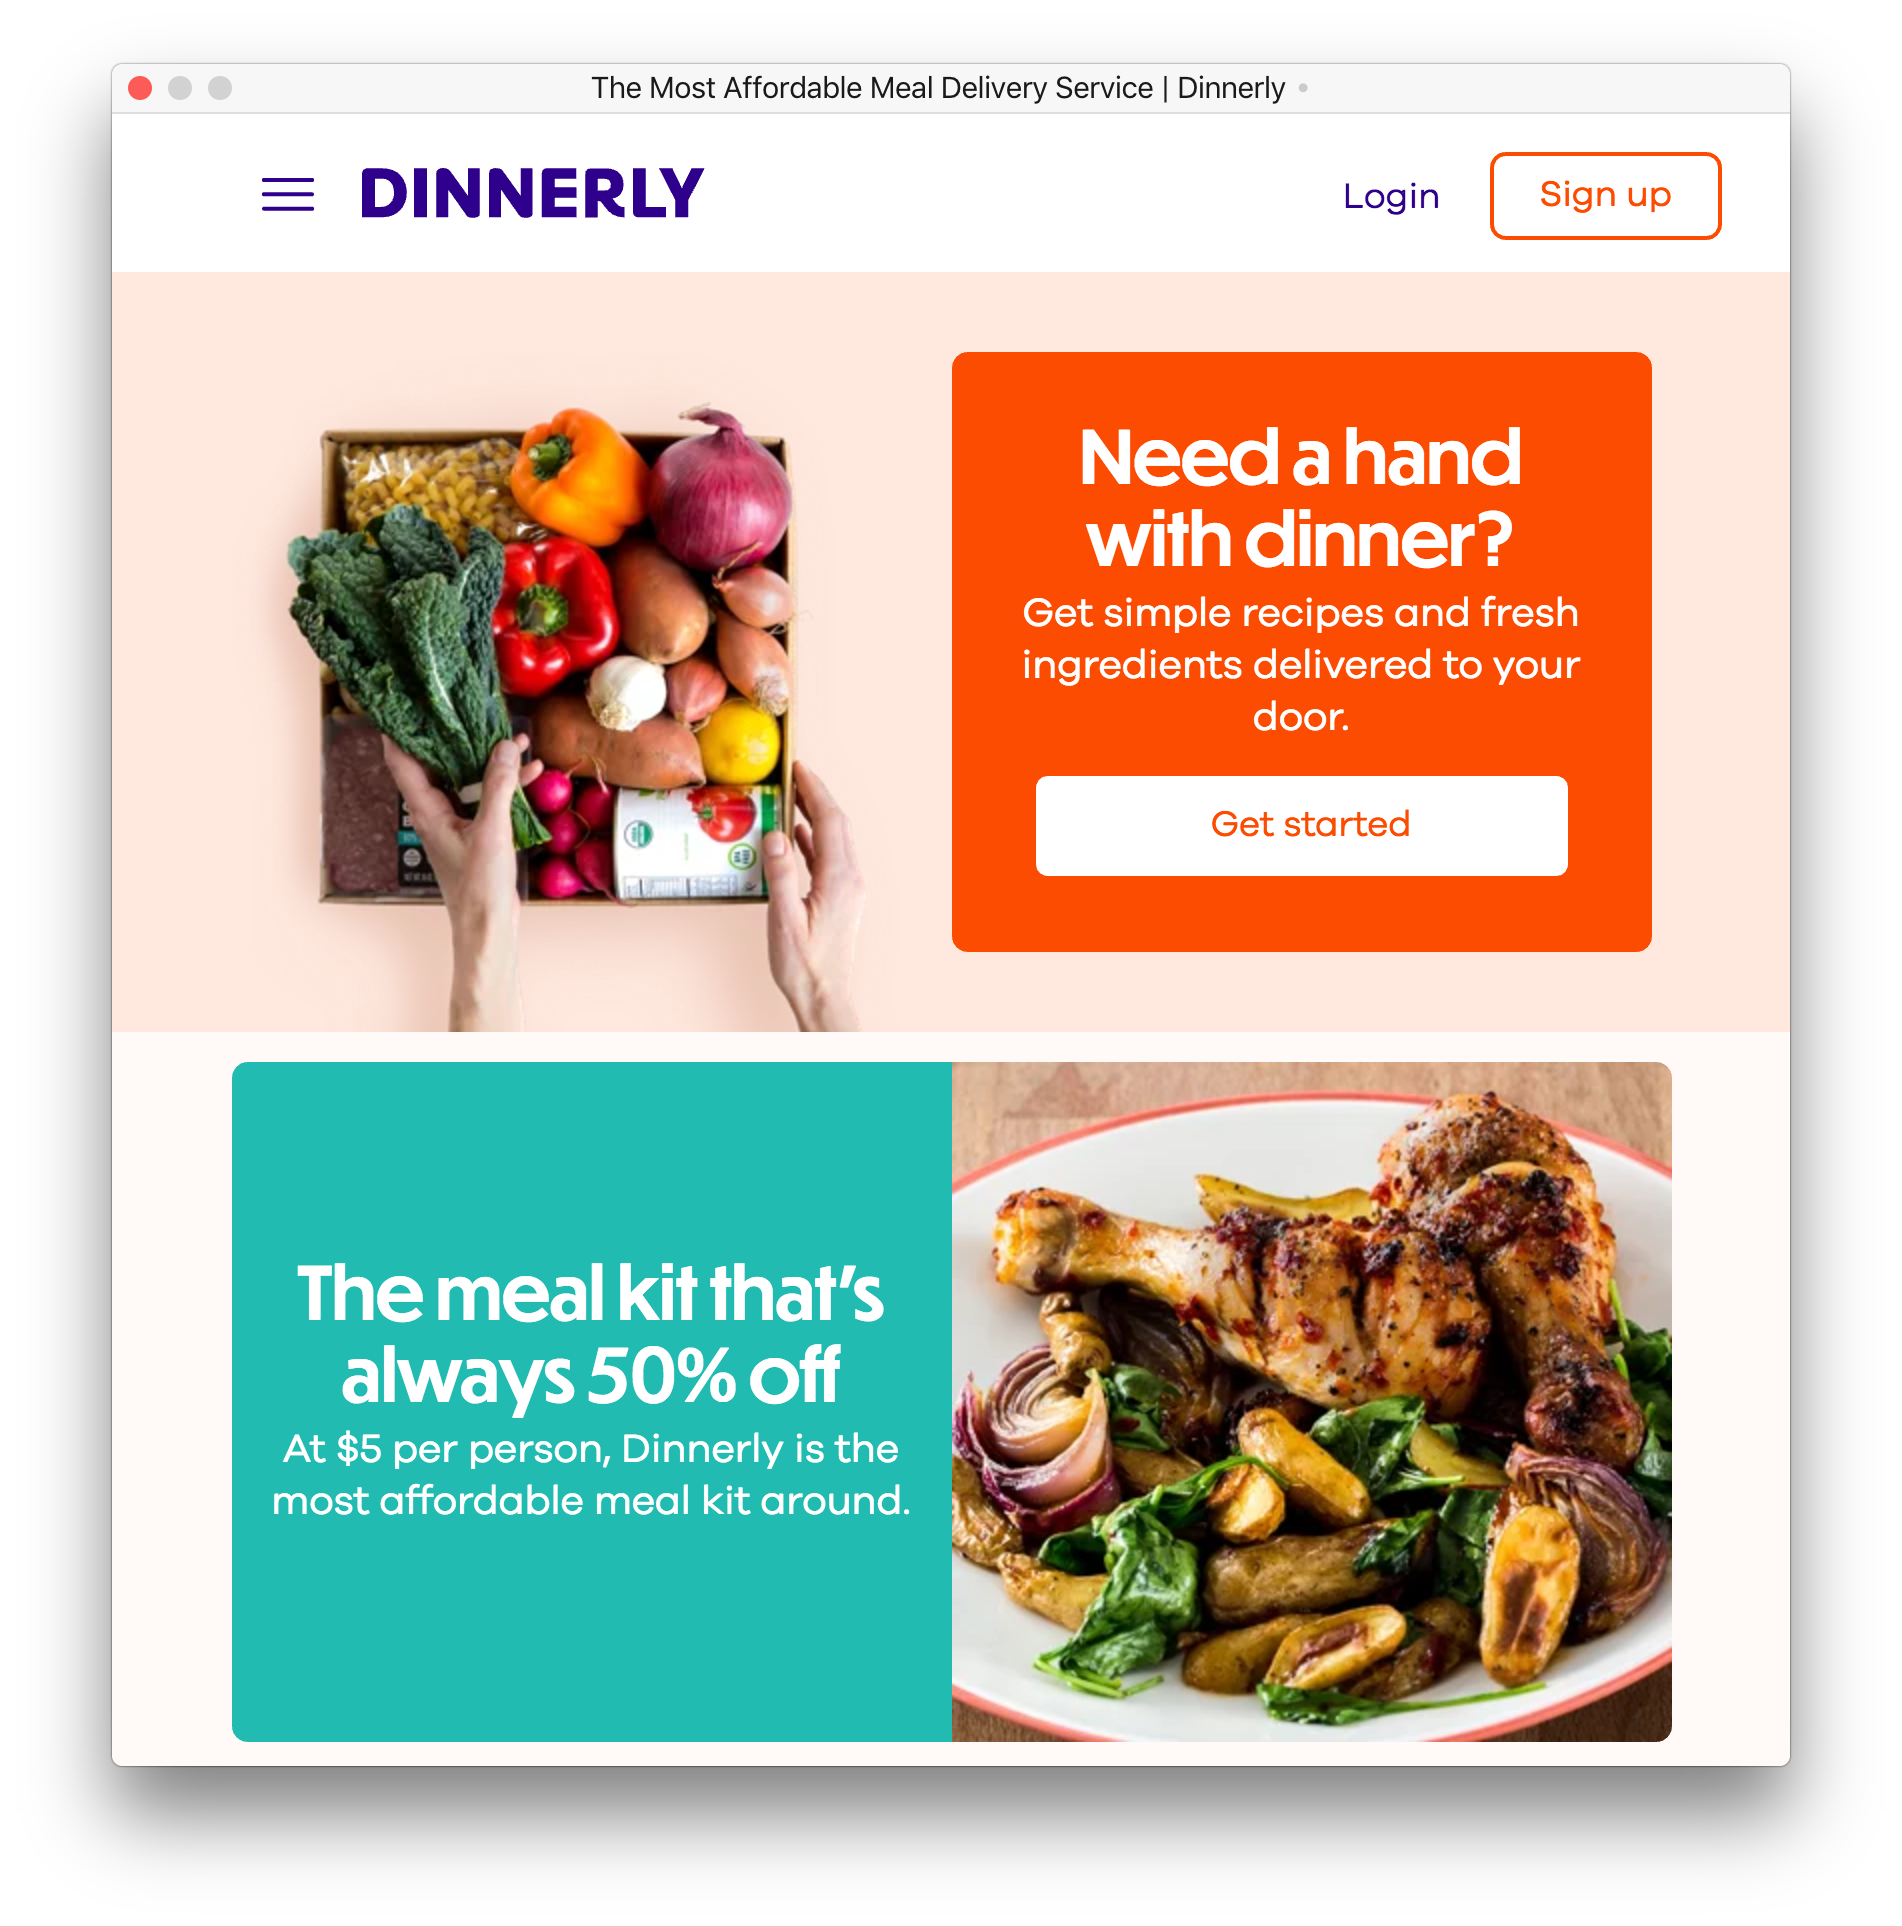Click 'The meal kit that's always 50% off' heading
The height and width of the screenshot is (1926, 1902).
(590, 1334)
